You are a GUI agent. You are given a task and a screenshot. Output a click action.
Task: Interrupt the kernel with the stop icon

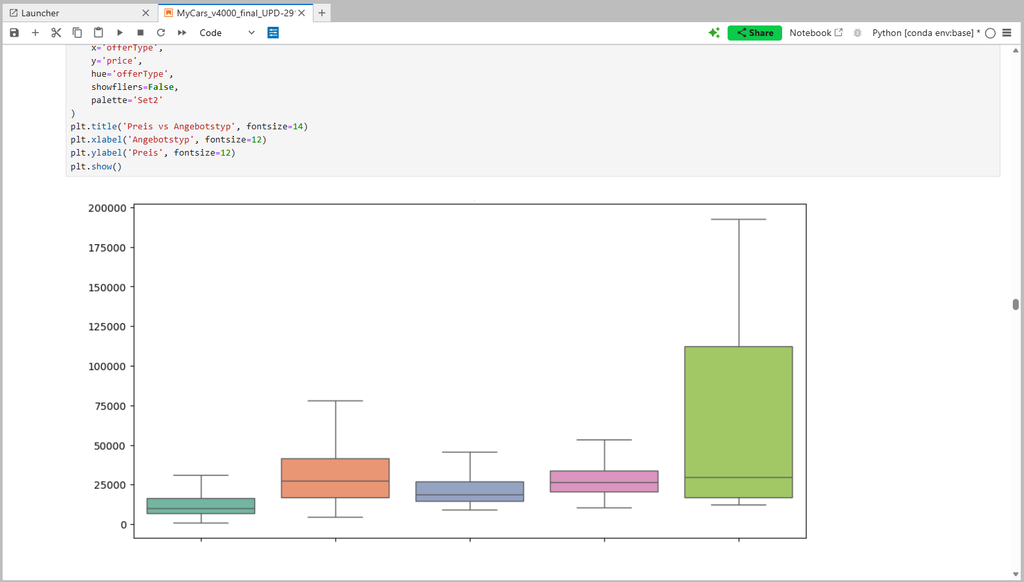(x=140, y=33)
